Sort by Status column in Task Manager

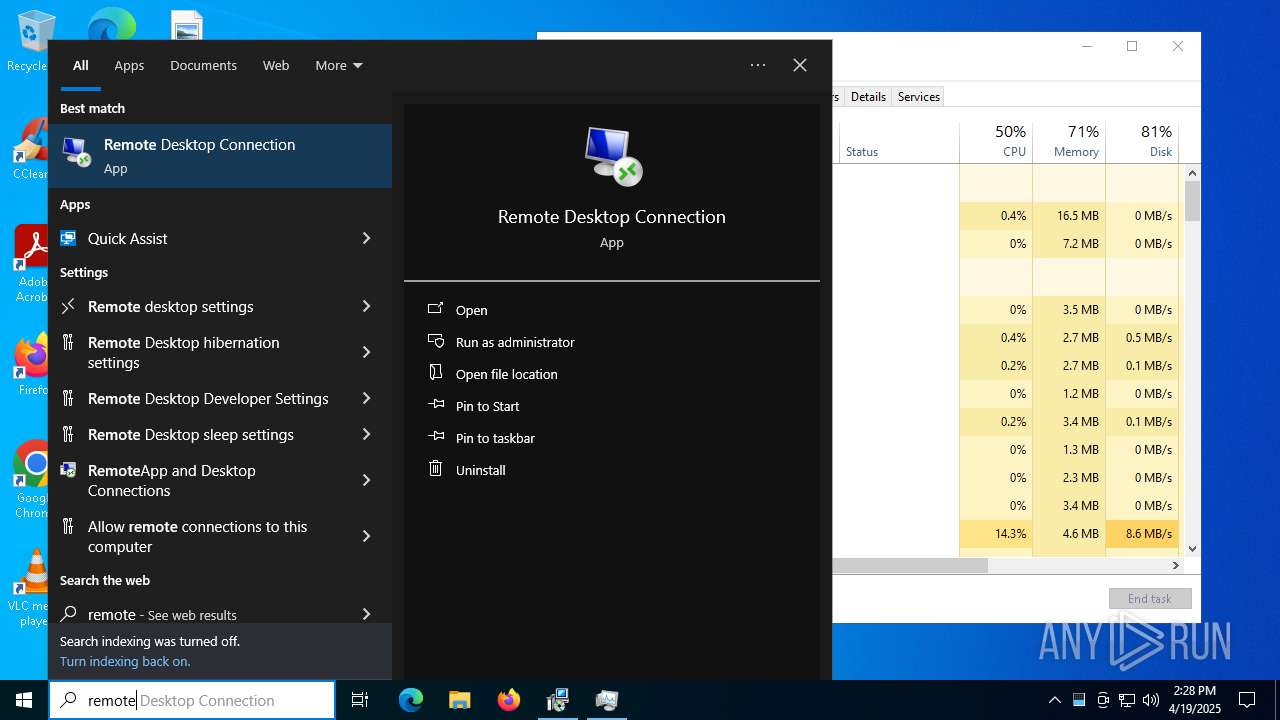(x=899, y=142)
